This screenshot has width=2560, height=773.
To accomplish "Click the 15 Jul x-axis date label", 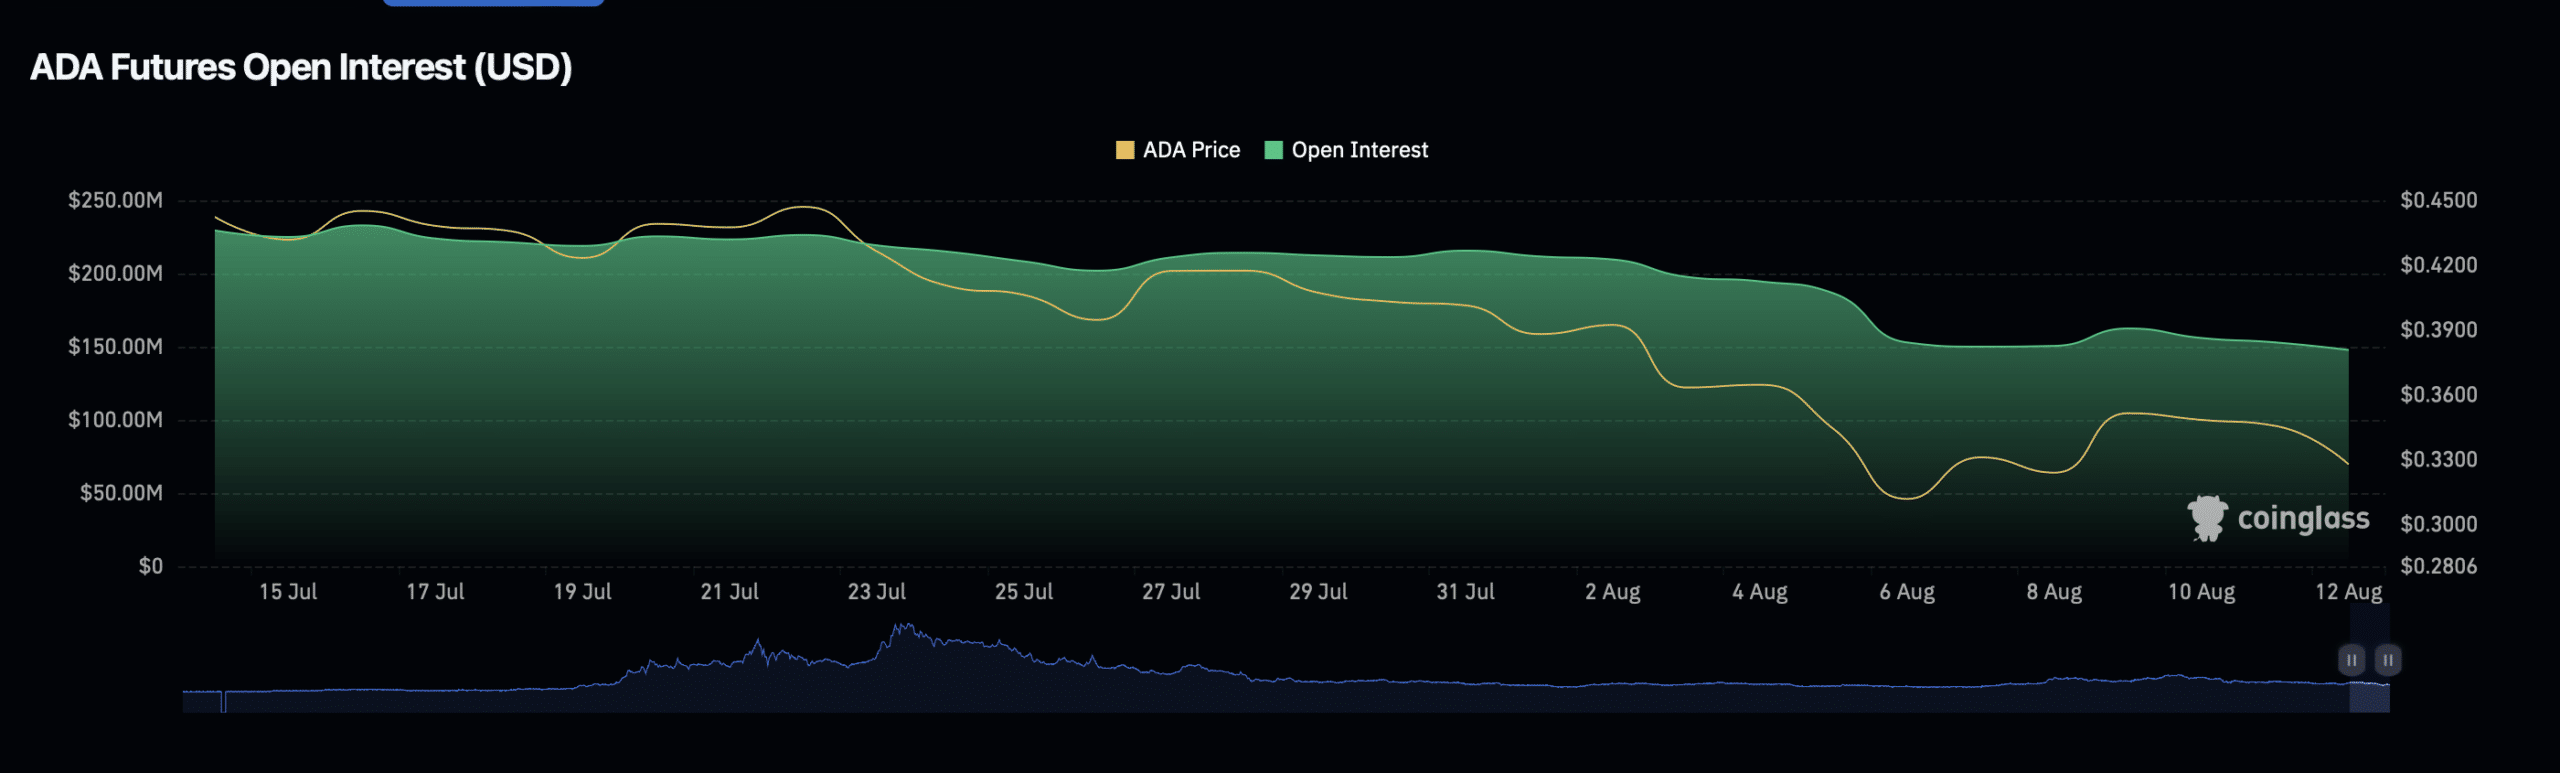I will [288, 592].
